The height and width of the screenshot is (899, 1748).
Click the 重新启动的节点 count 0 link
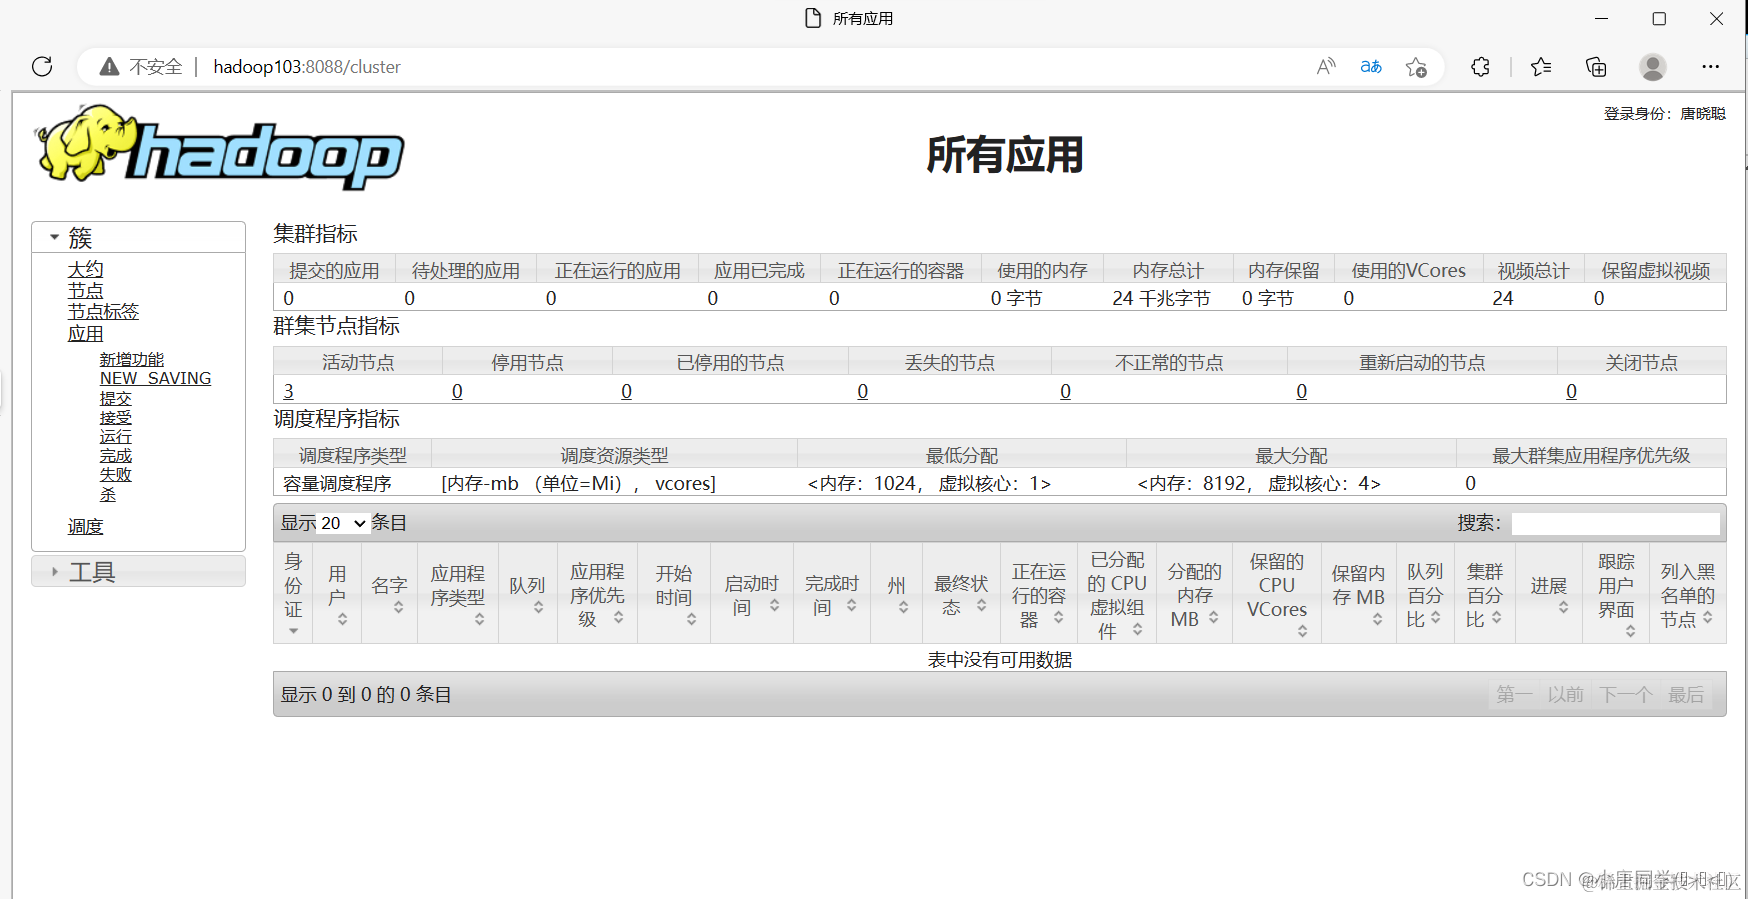1301,391
